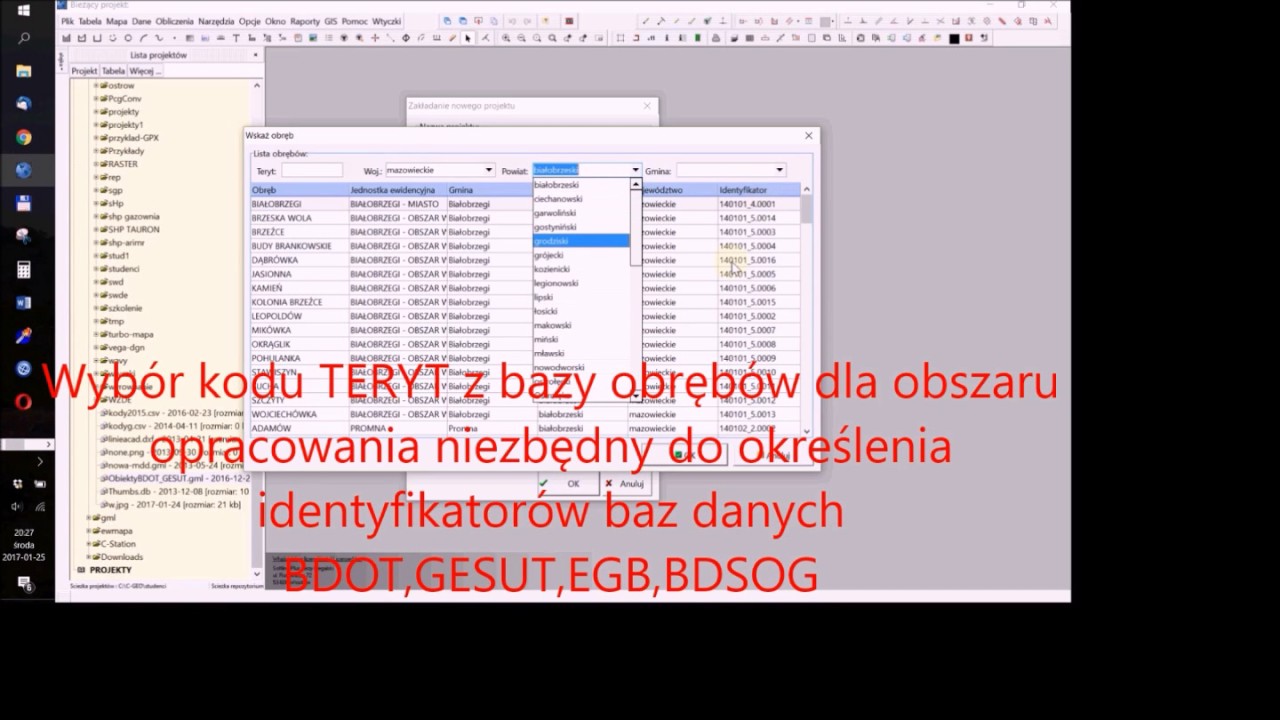Expand the RASTER folder node

[96, 164]
